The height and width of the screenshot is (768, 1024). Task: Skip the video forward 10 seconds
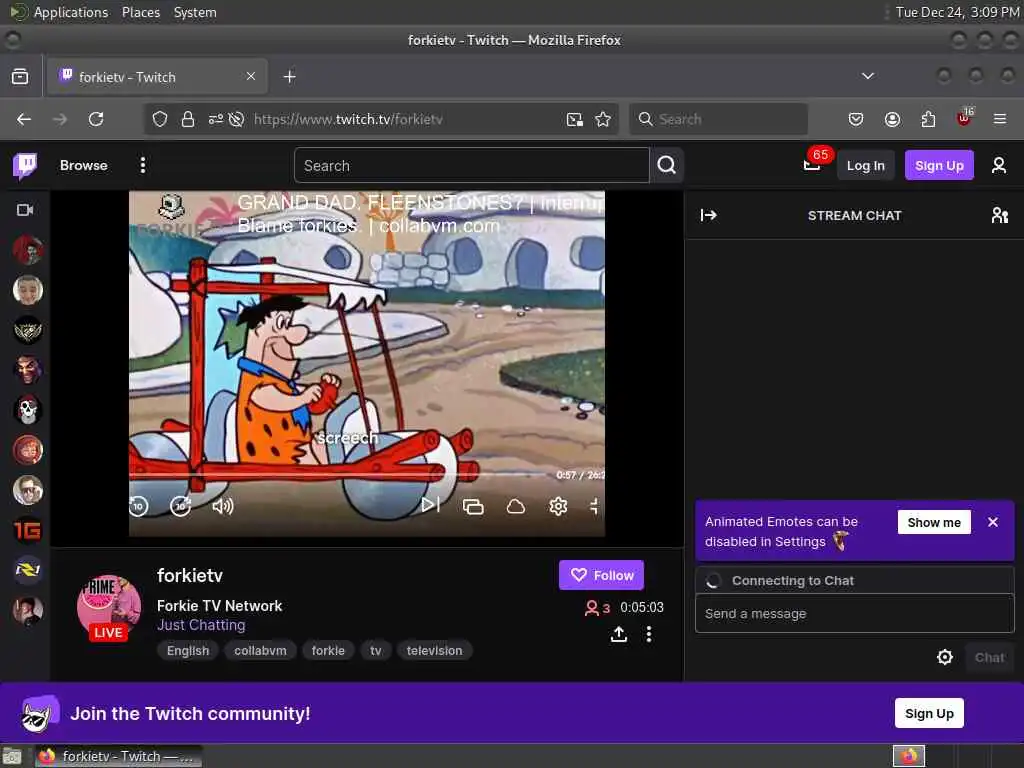[x=180, y=505]
